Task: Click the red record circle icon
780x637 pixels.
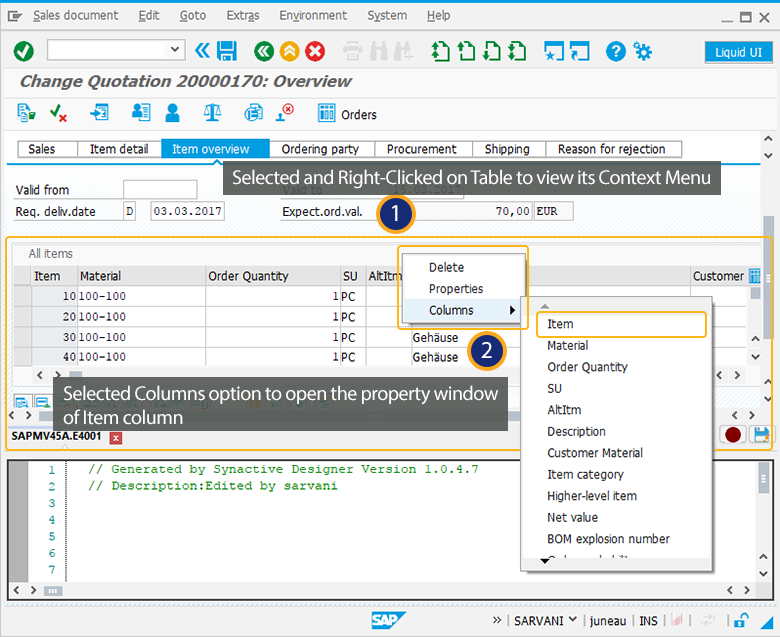Action: 733,434
